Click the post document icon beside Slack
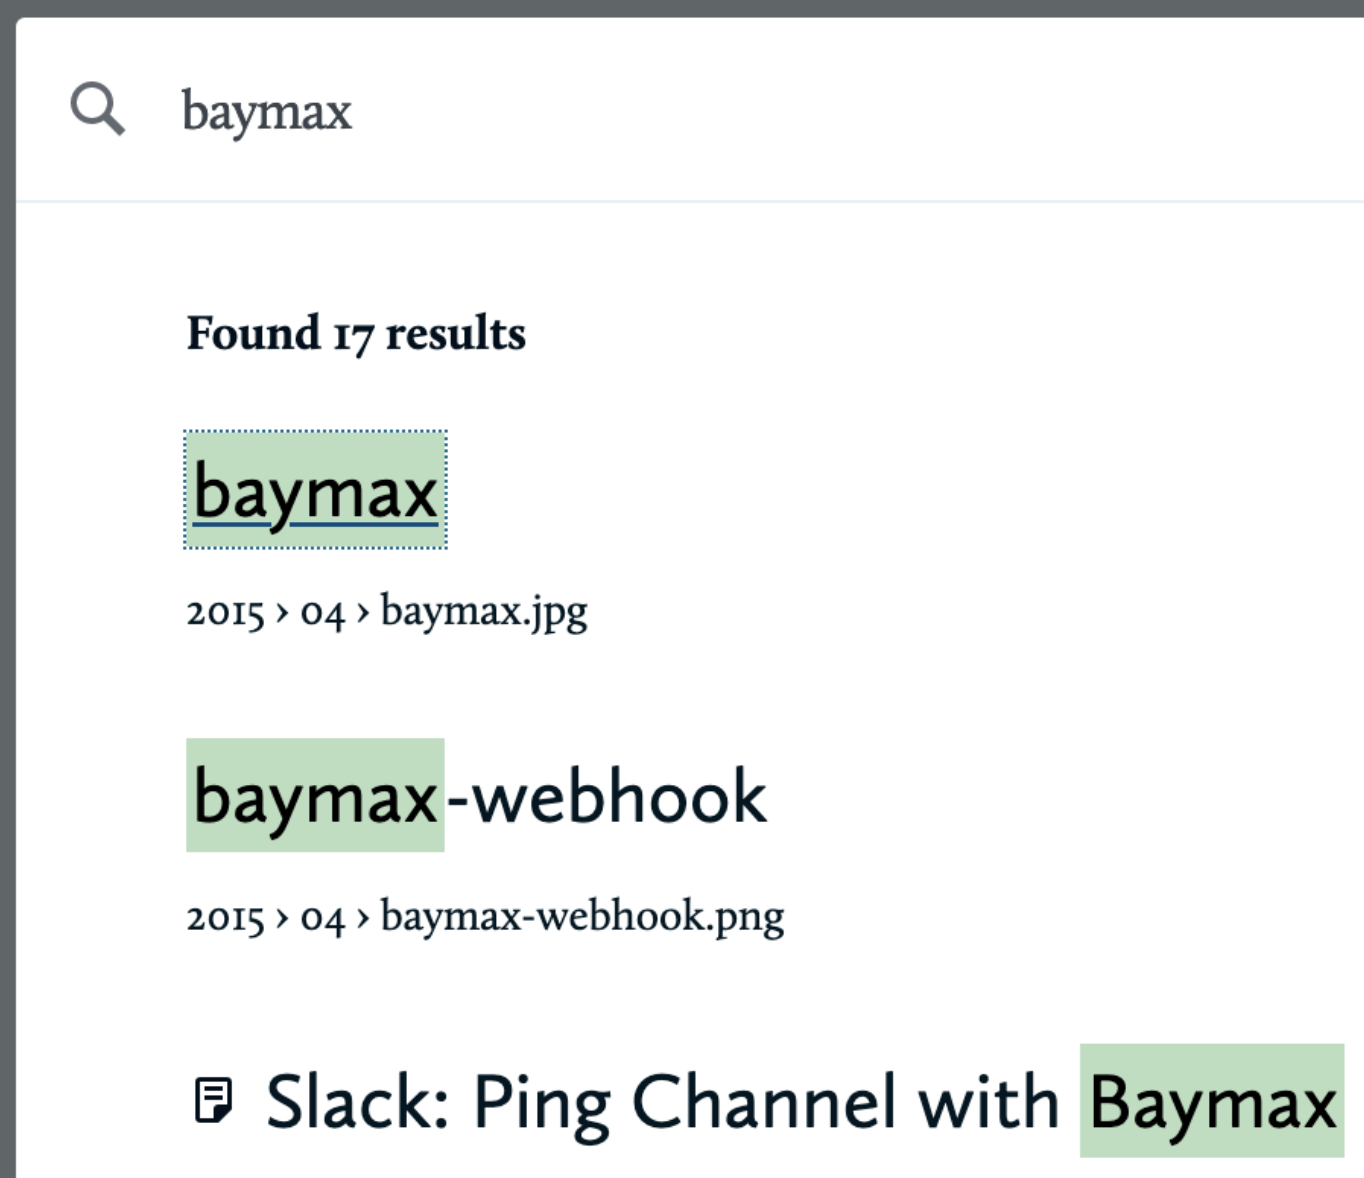This screenshot has width=1364, height=1178. coord(213,1100)
